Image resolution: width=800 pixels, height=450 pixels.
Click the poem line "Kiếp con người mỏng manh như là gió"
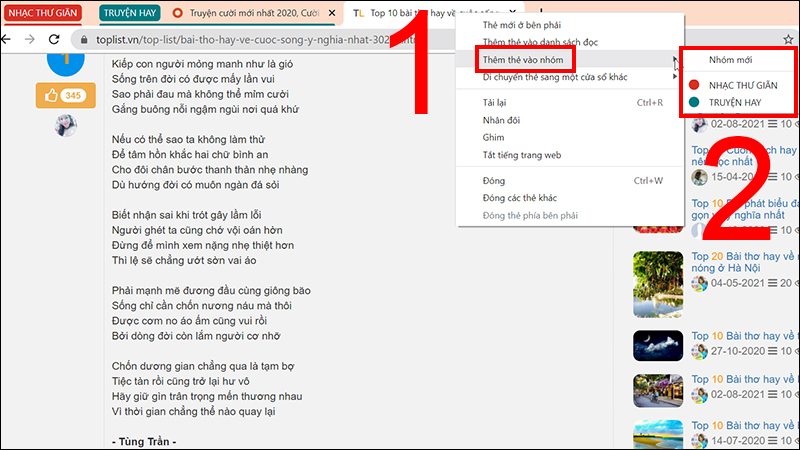[203, 64]
